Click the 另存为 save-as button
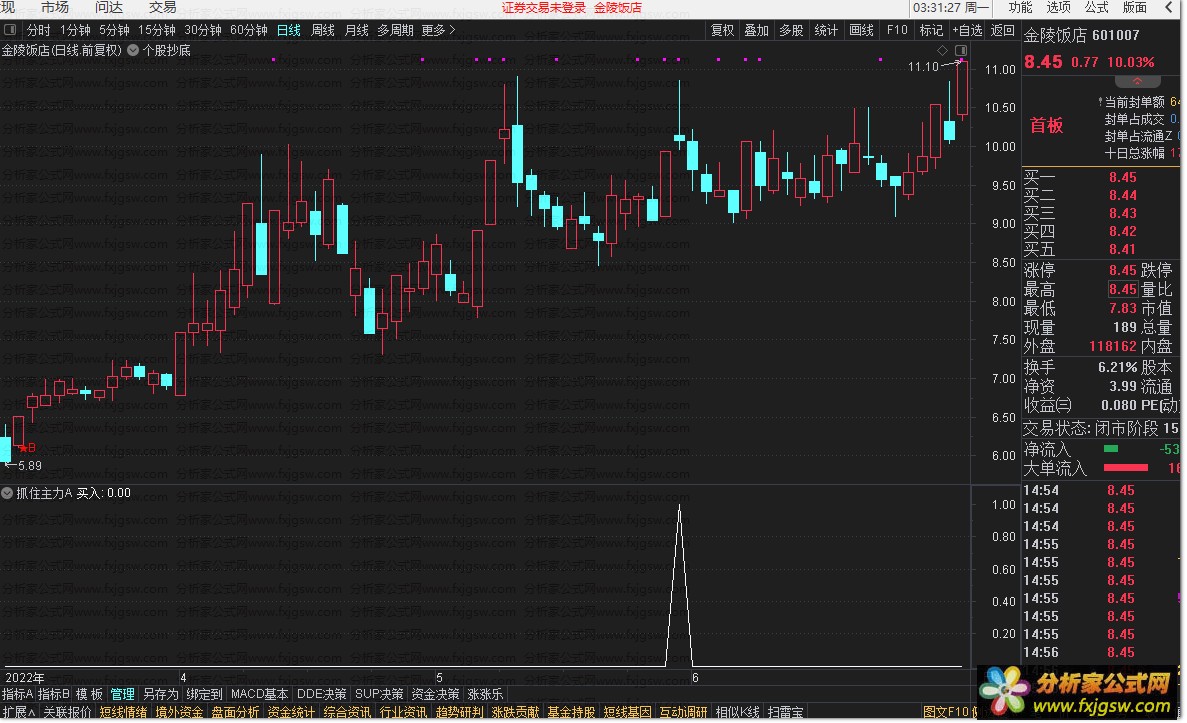Screen dimensions: 1187x723 pyautogui.click(x=160, y=694)
